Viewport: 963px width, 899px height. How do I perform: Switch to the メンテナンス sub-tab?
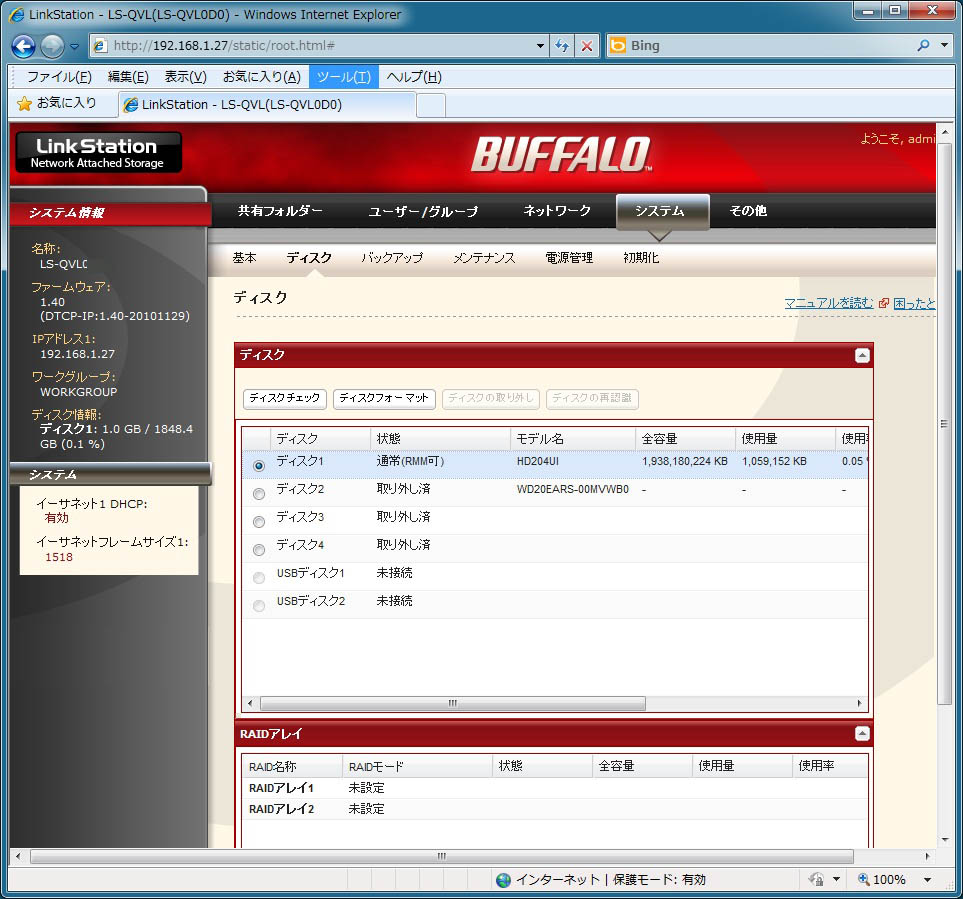484,258
